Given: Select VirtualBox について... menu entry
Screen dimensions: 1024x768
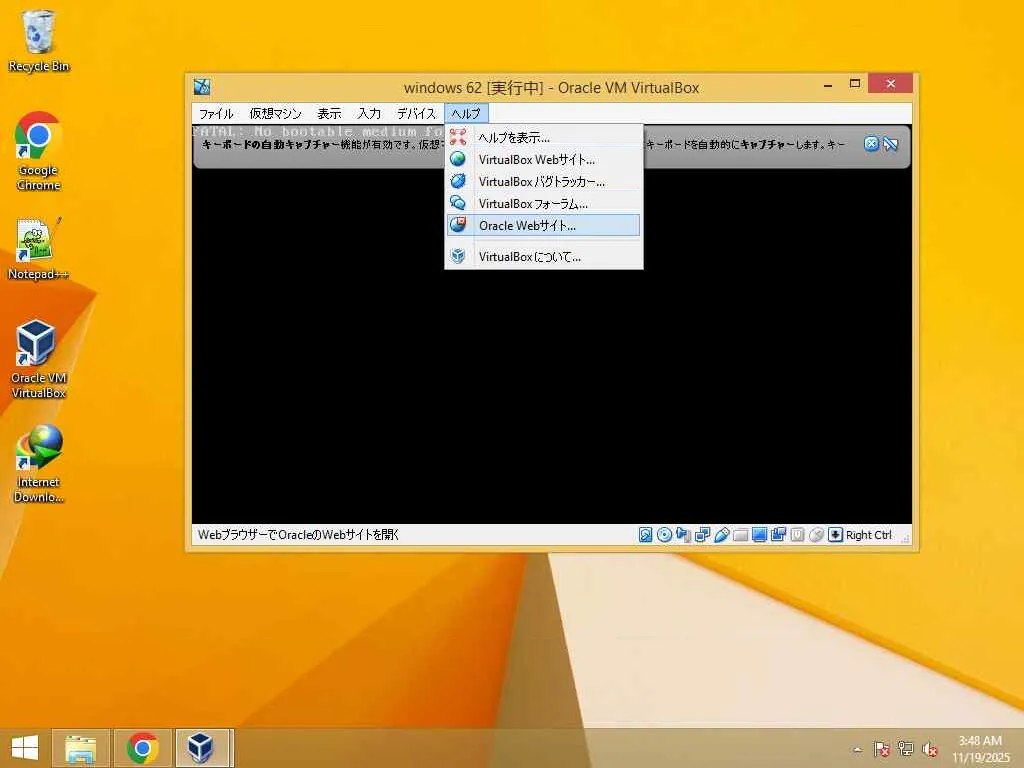Looking at the screenshot, I should [x=543, y=257].
